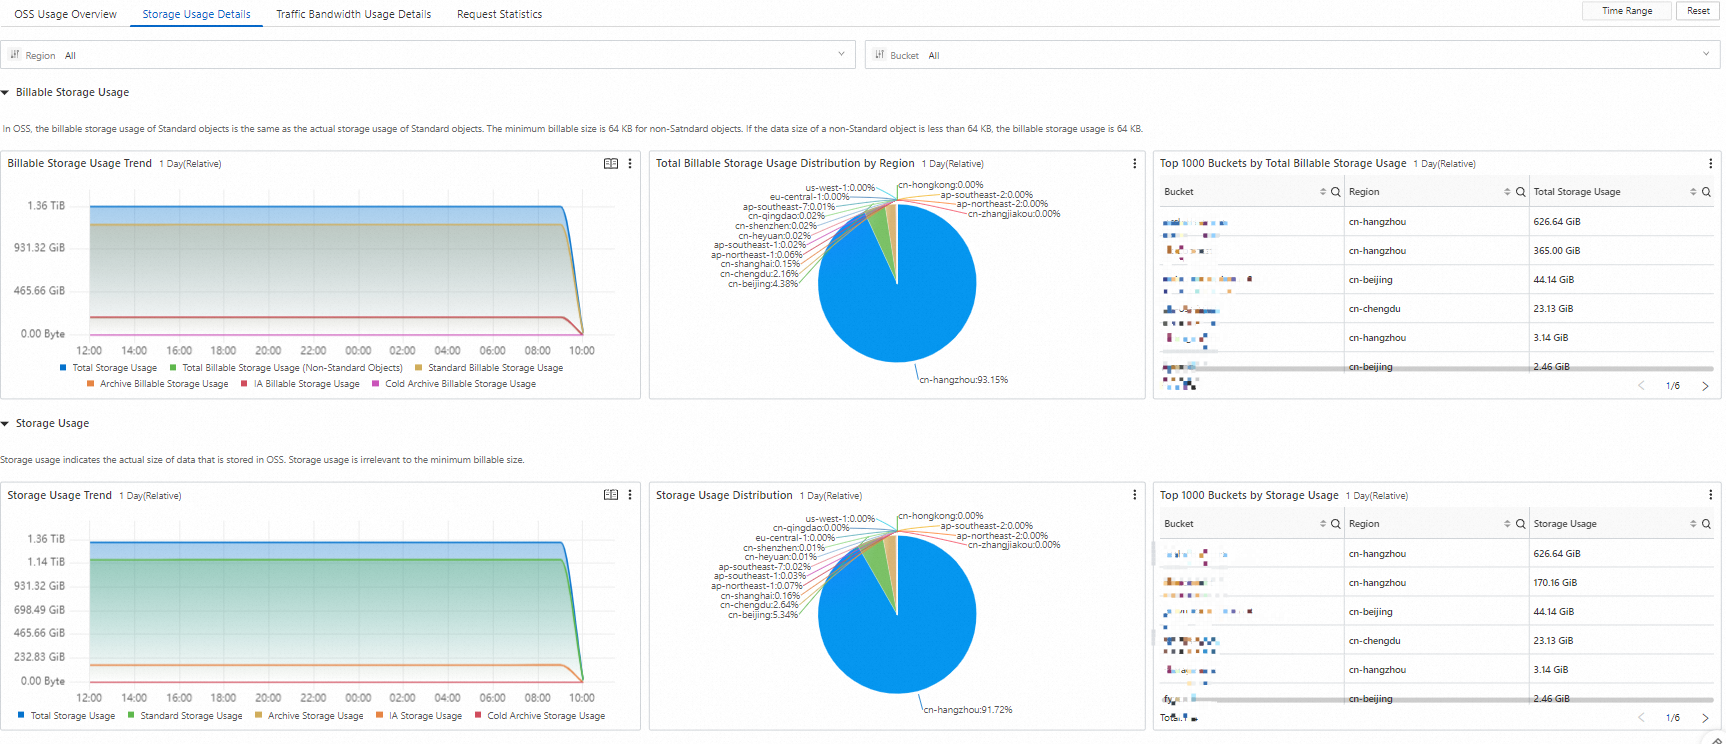The image size is (1726, 744).
Task: Search Bucket column in billable table
Action: click(x=1335, y=192)
